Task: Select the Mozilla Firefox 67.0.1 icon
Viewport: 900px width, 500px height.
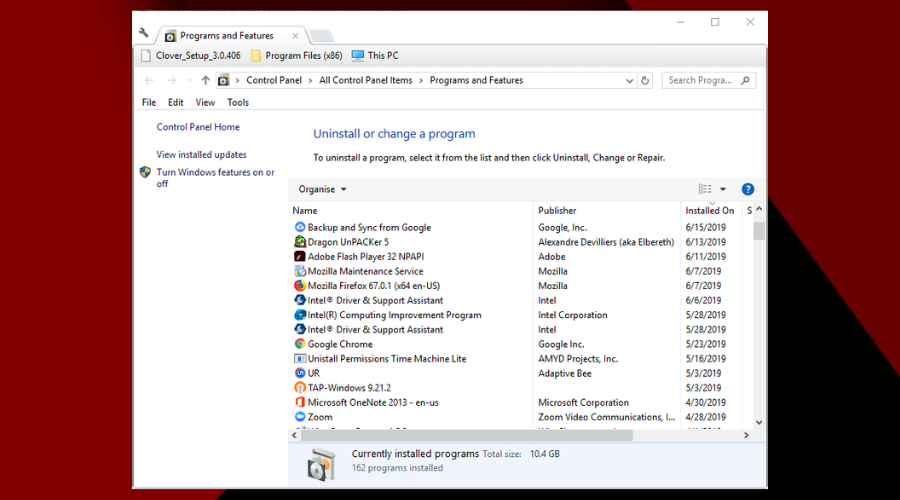Action: click(300, 286)
